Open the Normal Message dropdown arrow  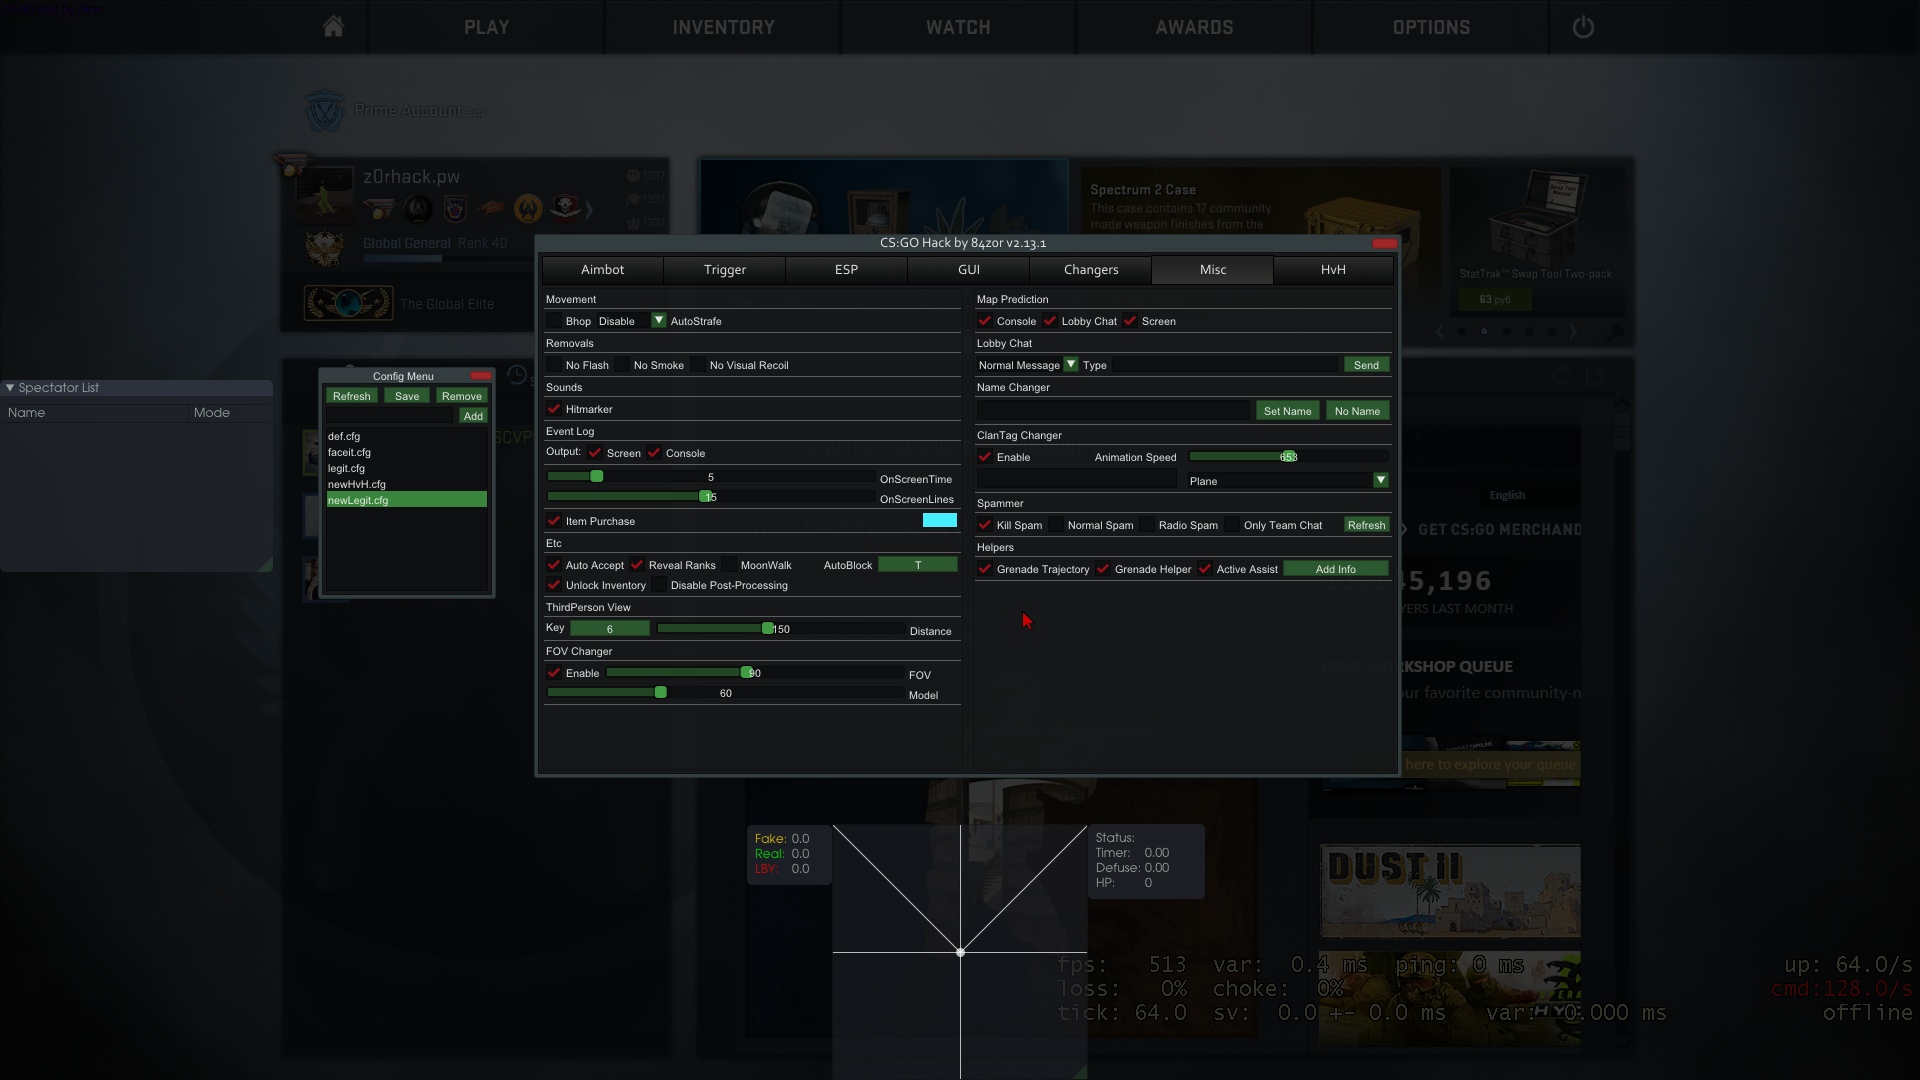pyautogui.click(x=1070, y=365)
